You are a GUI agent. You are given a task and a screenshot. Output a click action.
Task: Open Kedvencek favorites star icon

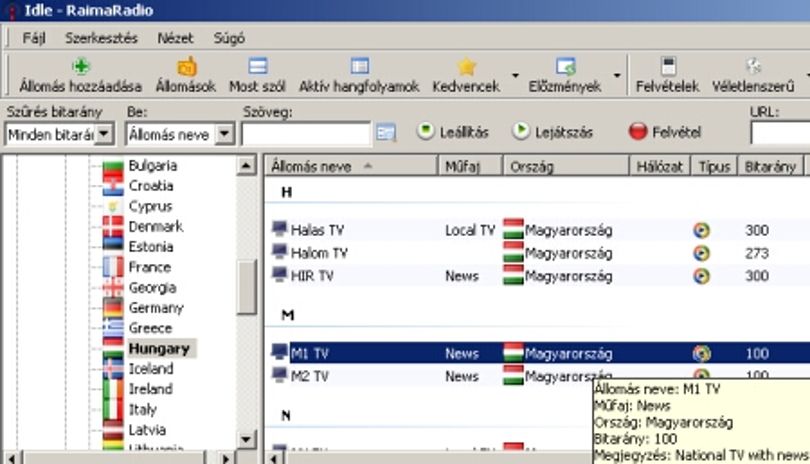pyautogui.click(x=466, y=66)
